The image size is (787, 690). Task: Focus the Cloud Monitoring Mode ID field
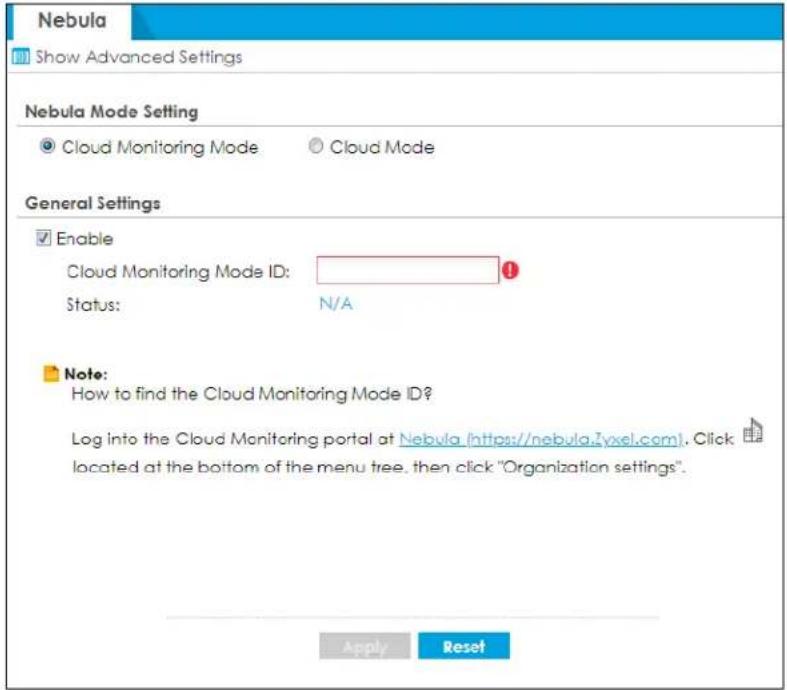coord(408,270)
